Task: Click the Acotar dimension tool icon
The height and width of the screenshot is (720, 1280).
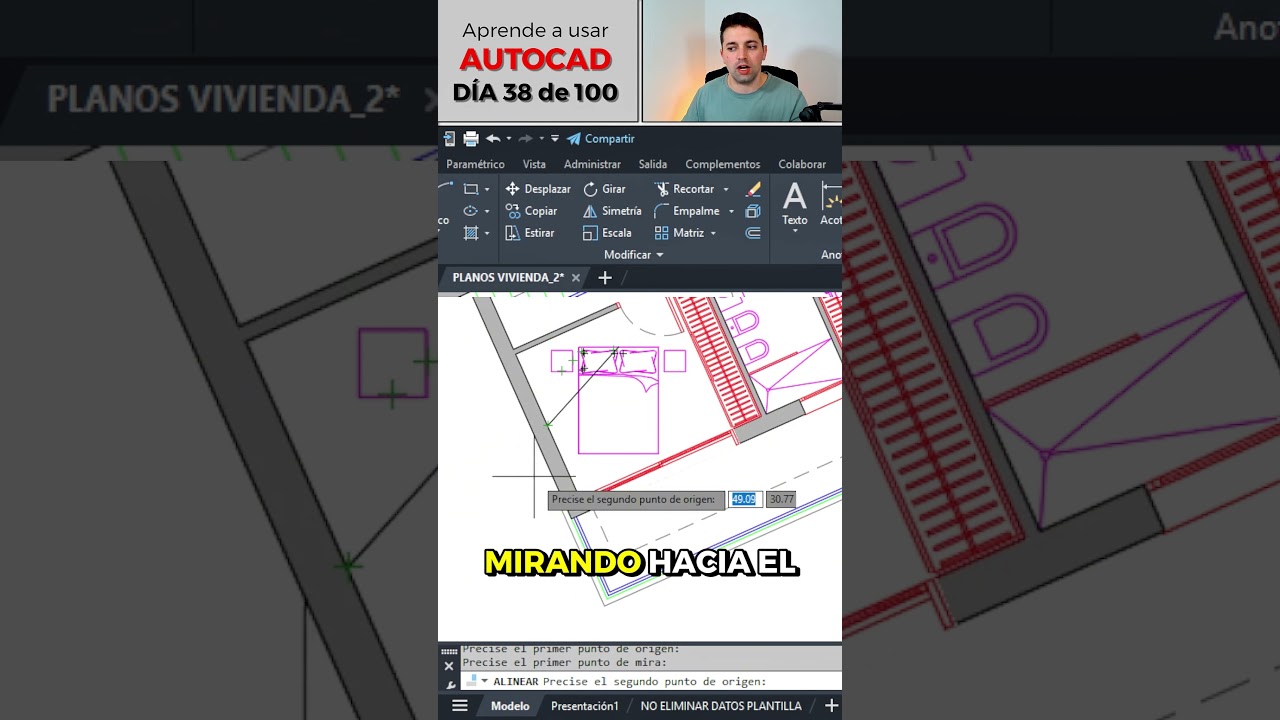Action: [831, 196]
